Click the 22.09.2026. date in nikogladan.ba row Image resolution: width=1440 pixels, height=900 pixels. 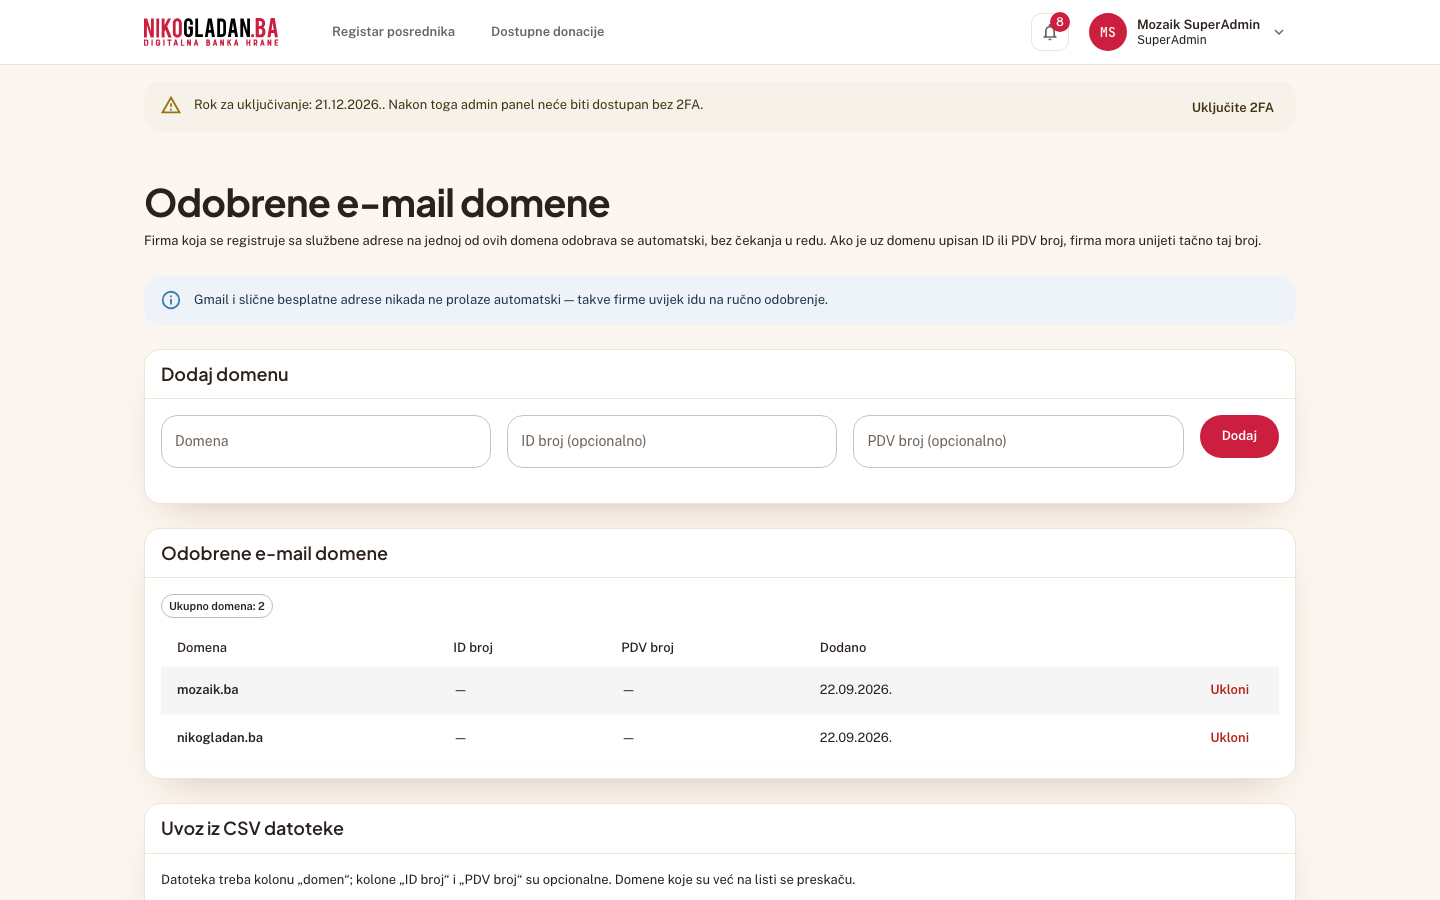pyautogui.click(x=856, y=738)
